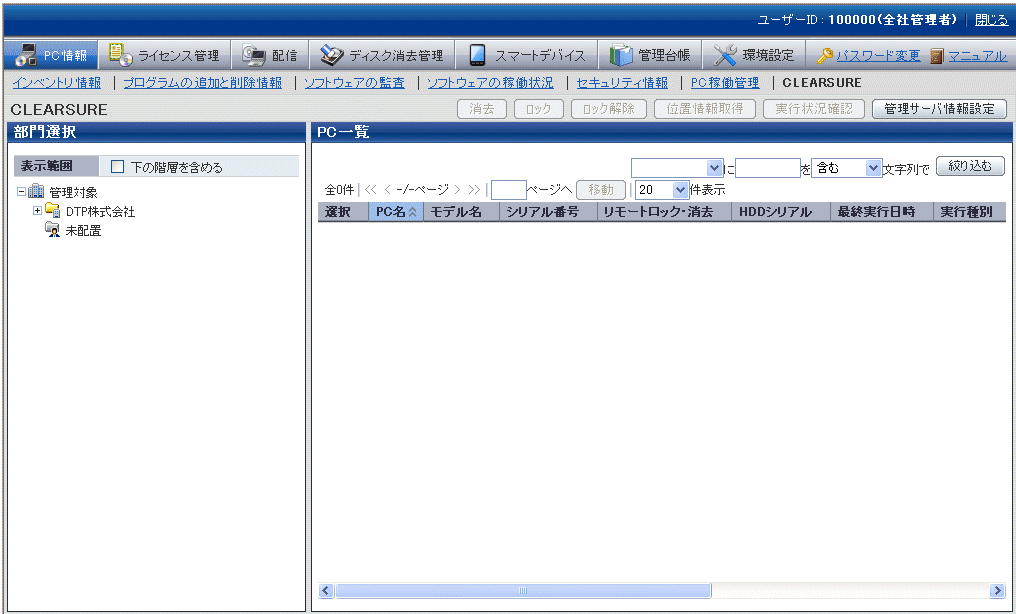The width and height of the screenshot is (1016, 614).
Task: Switch to the 配信 tab
Action: (270, 55)
